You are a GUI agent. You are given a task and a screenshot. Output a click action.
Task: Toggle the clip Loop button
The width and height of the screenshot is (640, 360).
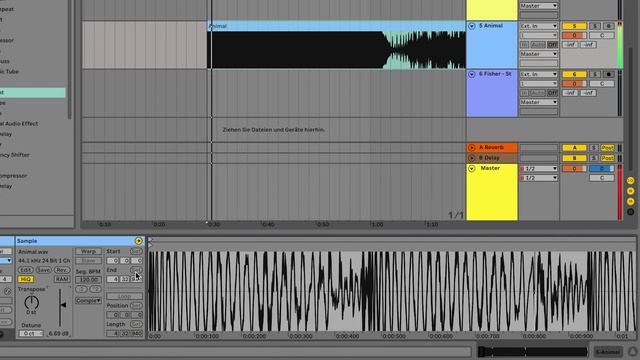(x=124, y=296)
